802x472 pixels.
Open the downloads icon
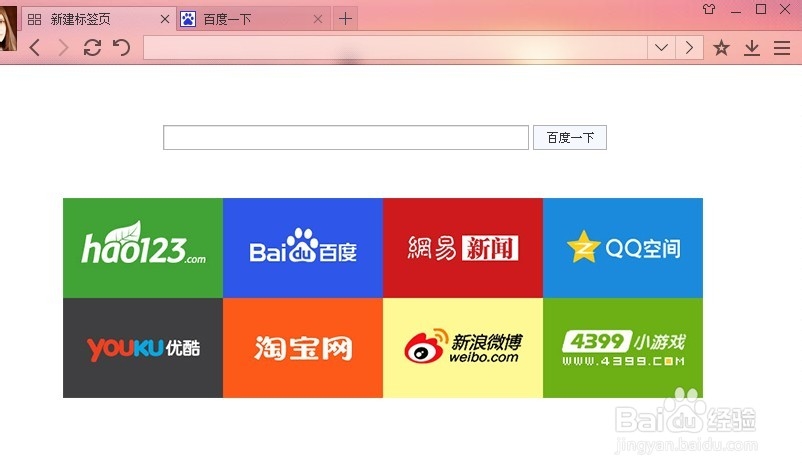pyautogui.click(x=752, y=48)
